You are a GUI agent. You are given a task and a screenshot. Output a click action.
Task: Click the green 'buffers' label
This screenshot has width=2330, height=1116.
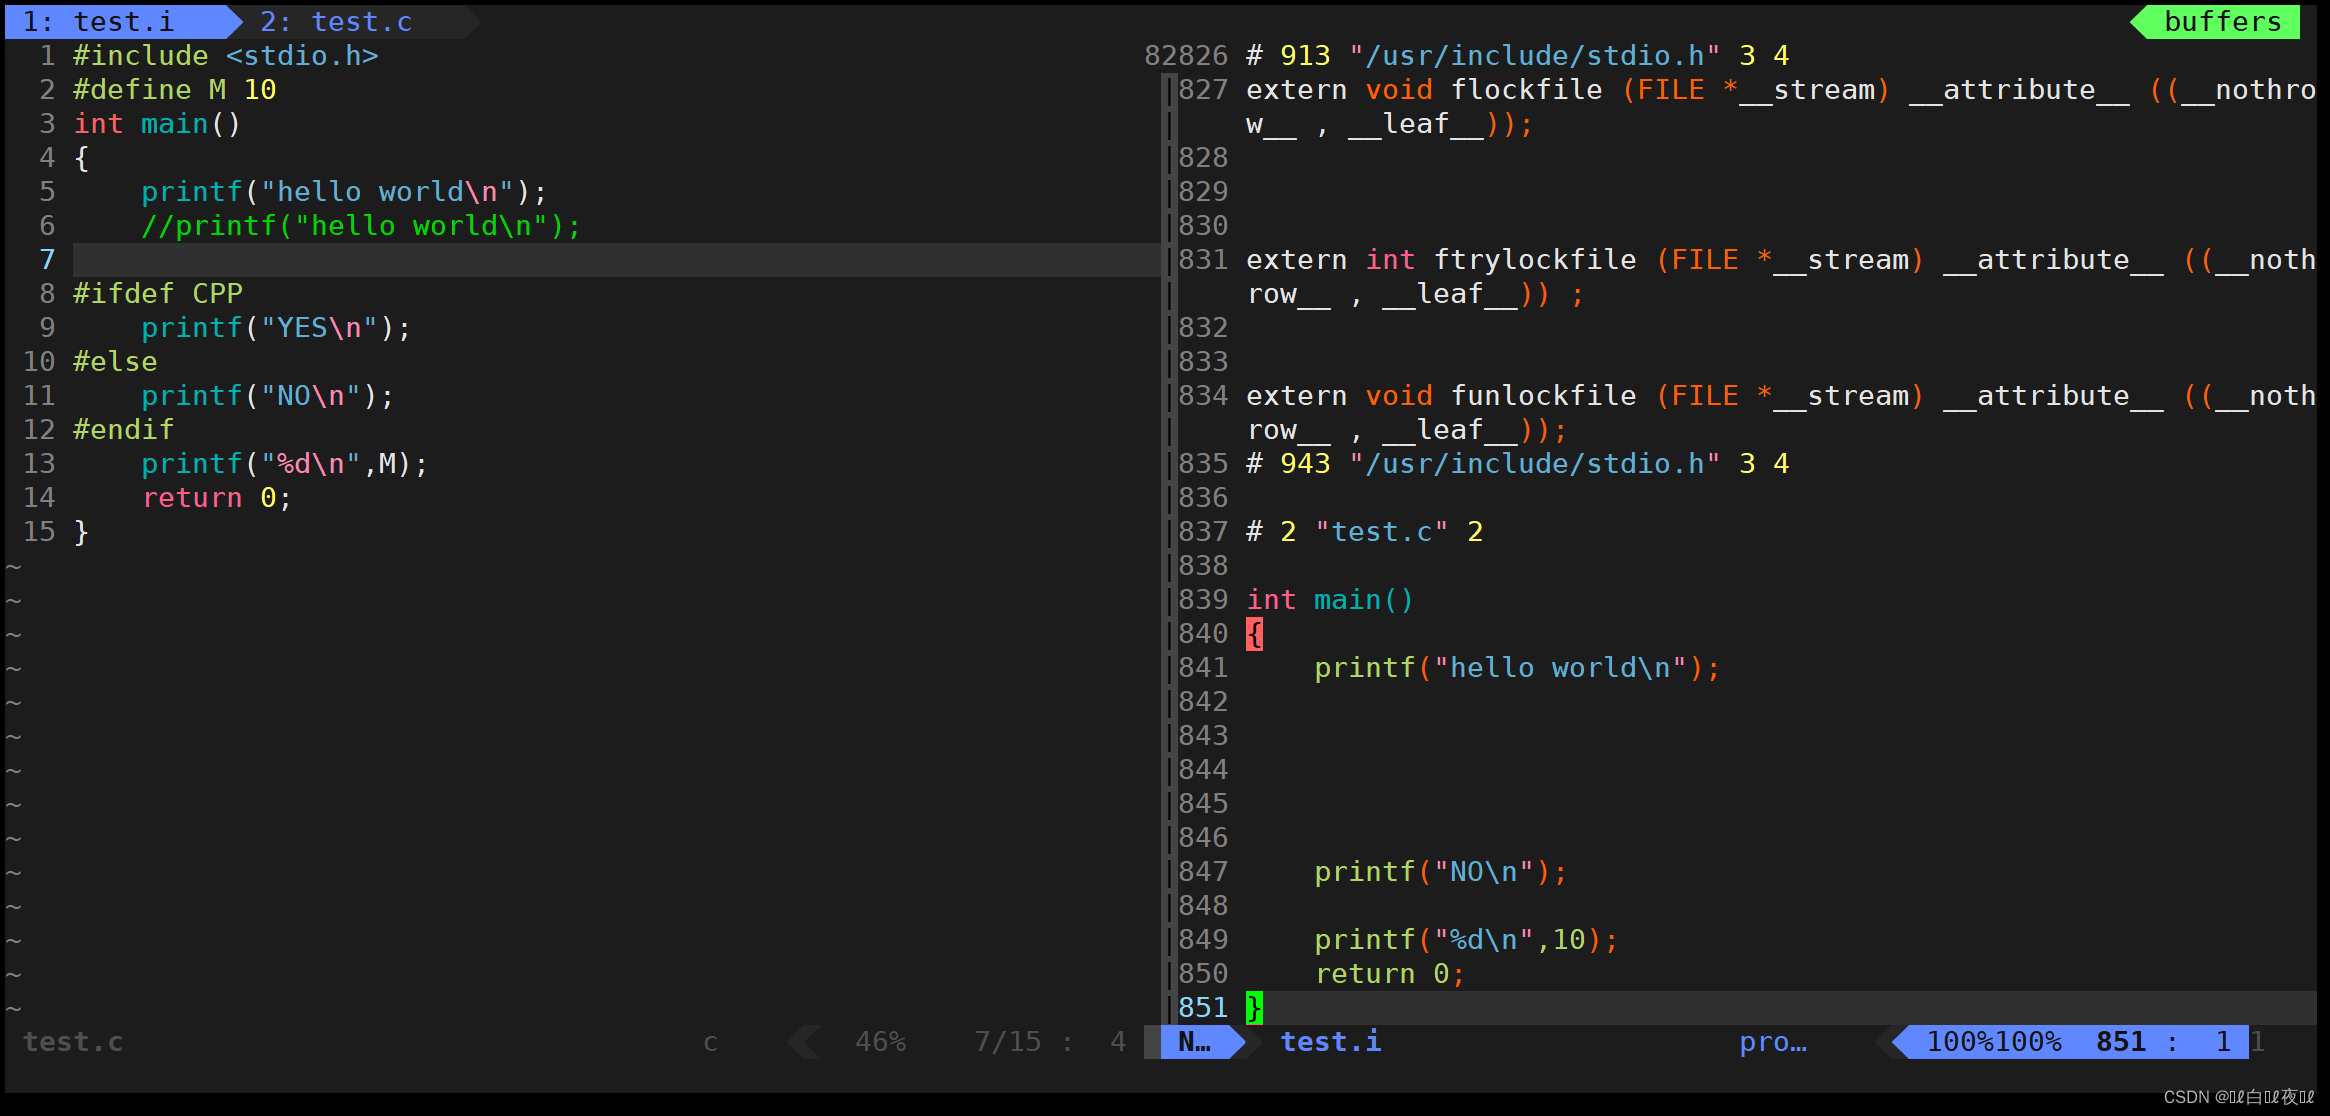[2222, 22]
